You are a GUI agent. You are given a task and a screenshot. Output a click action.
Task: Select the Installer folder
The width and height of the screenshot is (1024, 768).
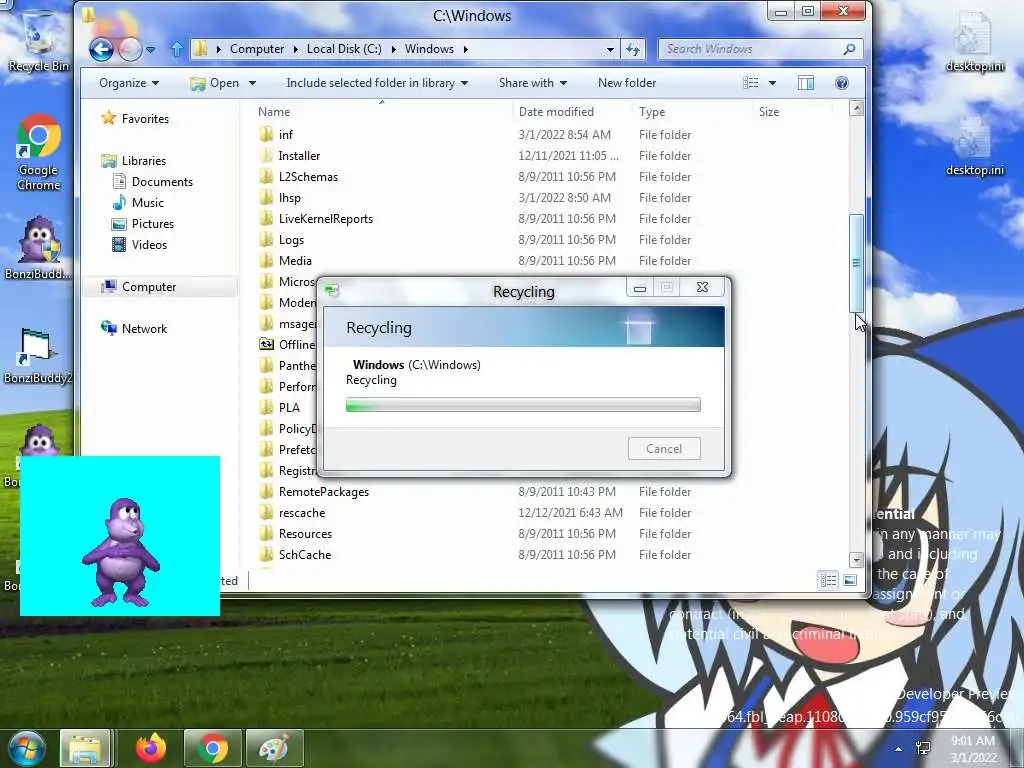pyautogui.click(x=299, y=155)
